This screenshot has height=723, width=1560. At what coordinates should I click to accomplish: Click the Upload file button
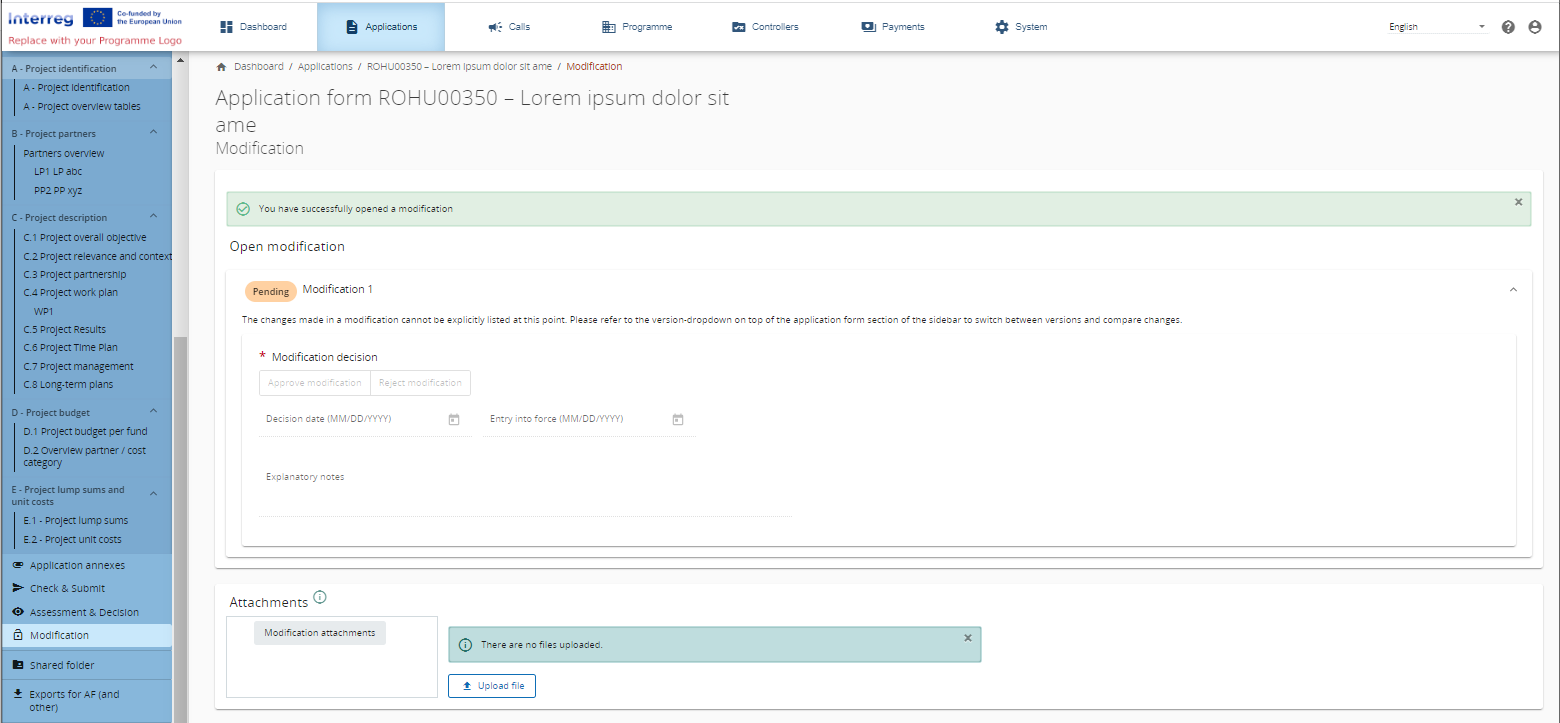click(x=492, y=686)
